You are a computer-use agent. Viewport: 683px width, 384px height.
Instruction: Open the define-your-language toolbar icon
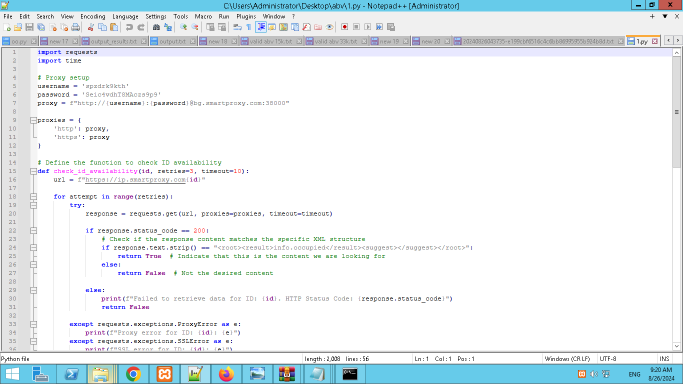click(x=272, y=27)
